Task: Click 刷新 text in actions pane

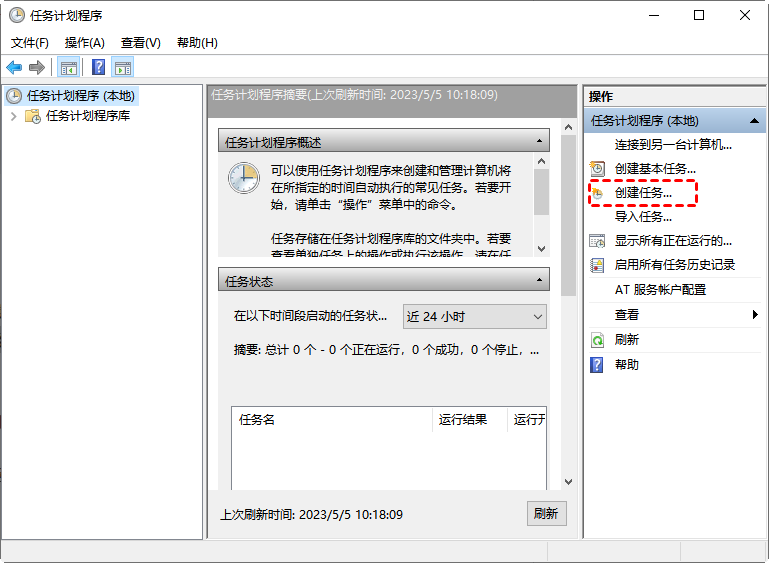Action: [627, 340]
